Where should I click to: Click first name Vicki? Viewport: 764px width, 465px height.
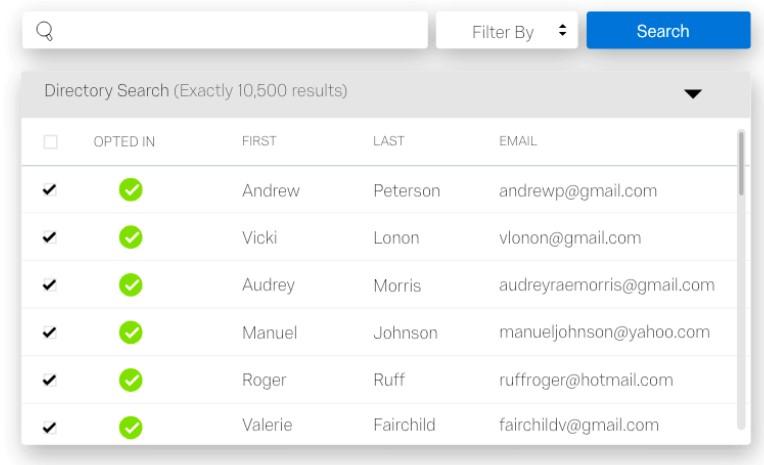(260, 238)
